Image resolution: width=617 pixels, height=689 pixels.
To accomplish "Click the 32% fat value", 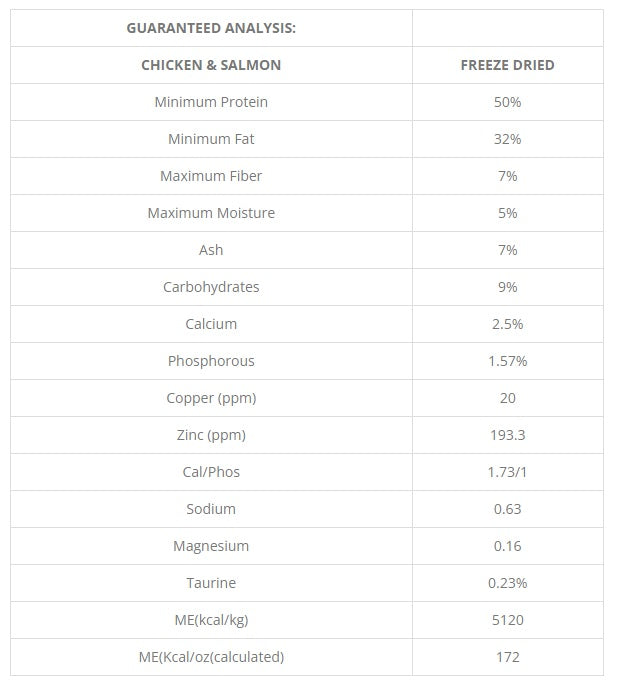I will [508, 139].
